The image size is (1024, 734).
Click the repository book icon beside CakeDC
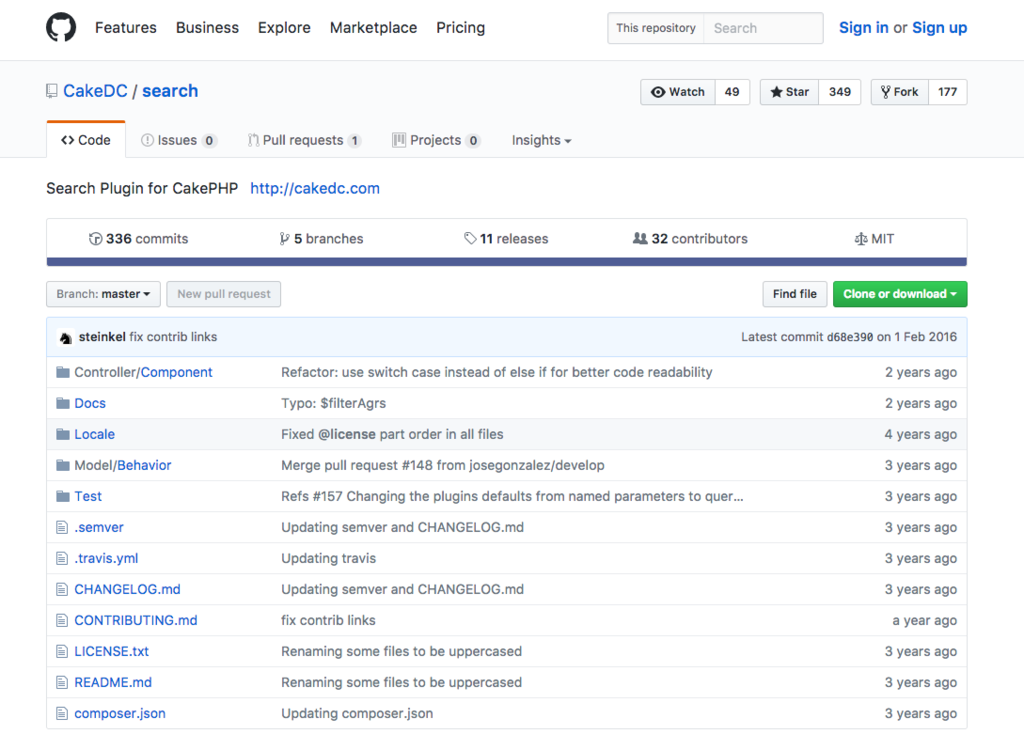pos(52,91)
